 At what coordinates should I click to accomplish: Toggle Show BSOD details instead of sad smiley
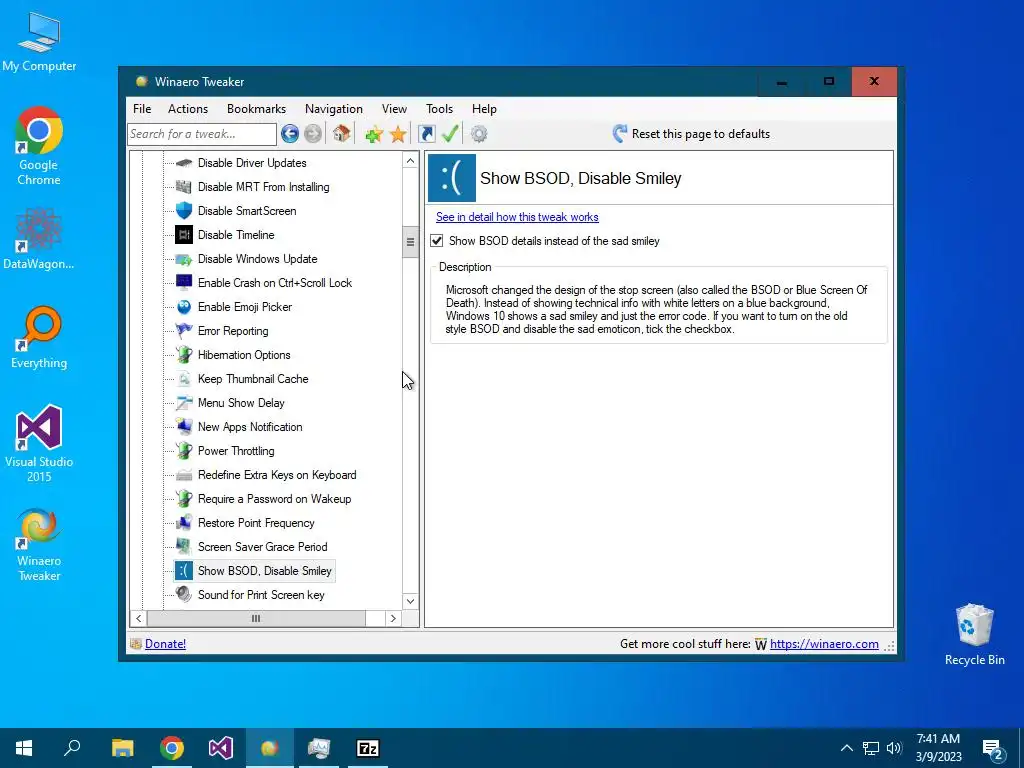tap(437, 241)
